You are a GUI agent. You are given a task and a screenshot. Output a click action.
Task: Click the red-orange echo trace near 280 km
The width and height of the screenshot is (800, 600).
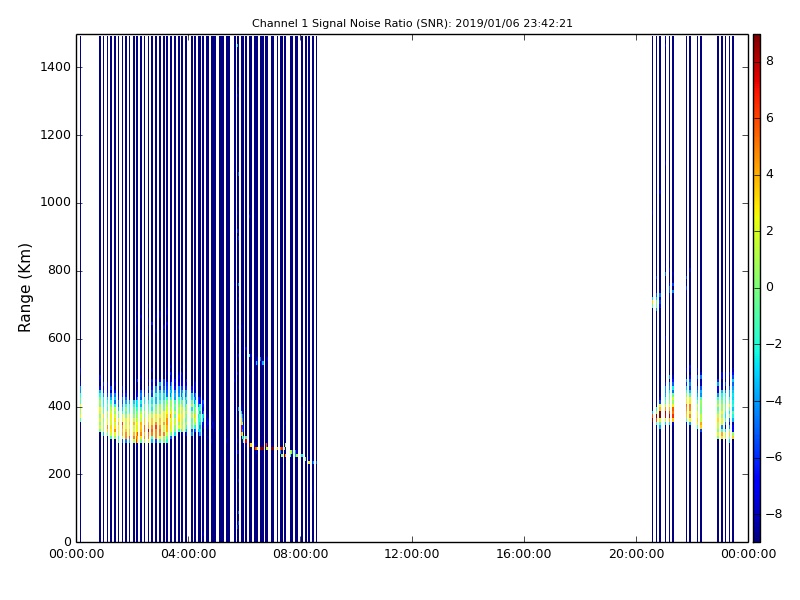point(269,448)
